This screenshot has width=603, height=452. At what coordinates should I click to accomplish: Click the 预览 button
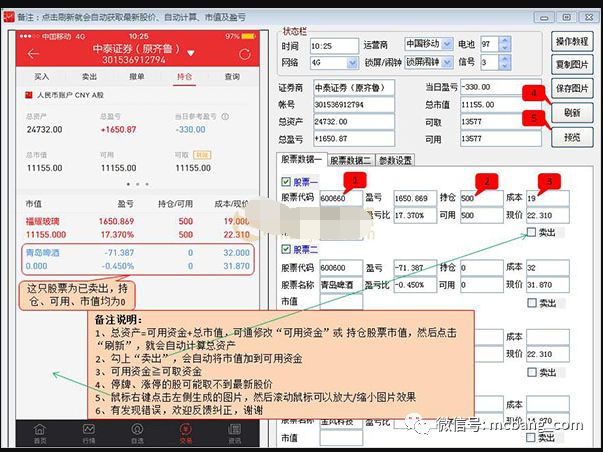pos(572,137)
